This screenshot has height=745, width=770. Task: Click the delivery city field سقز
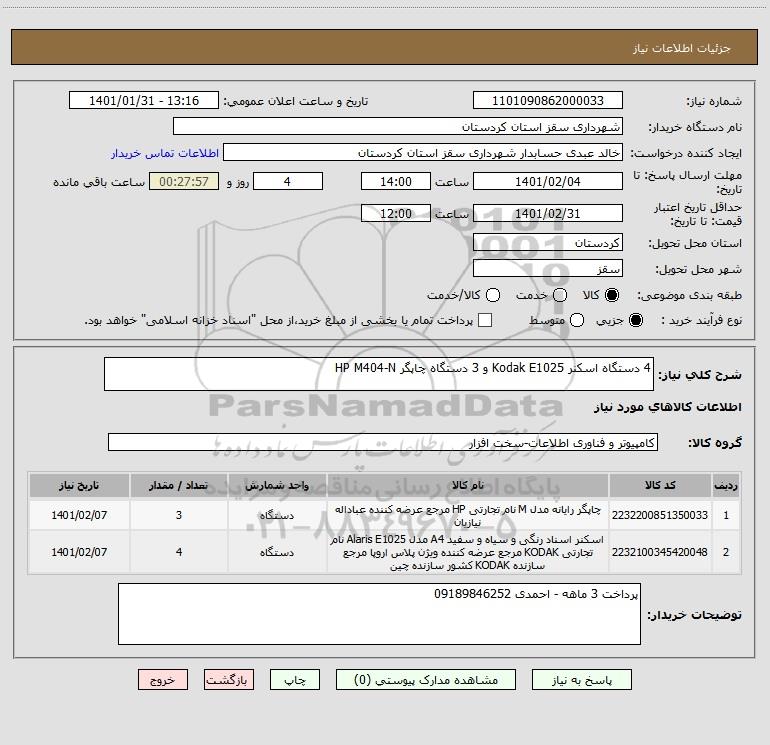548,269
